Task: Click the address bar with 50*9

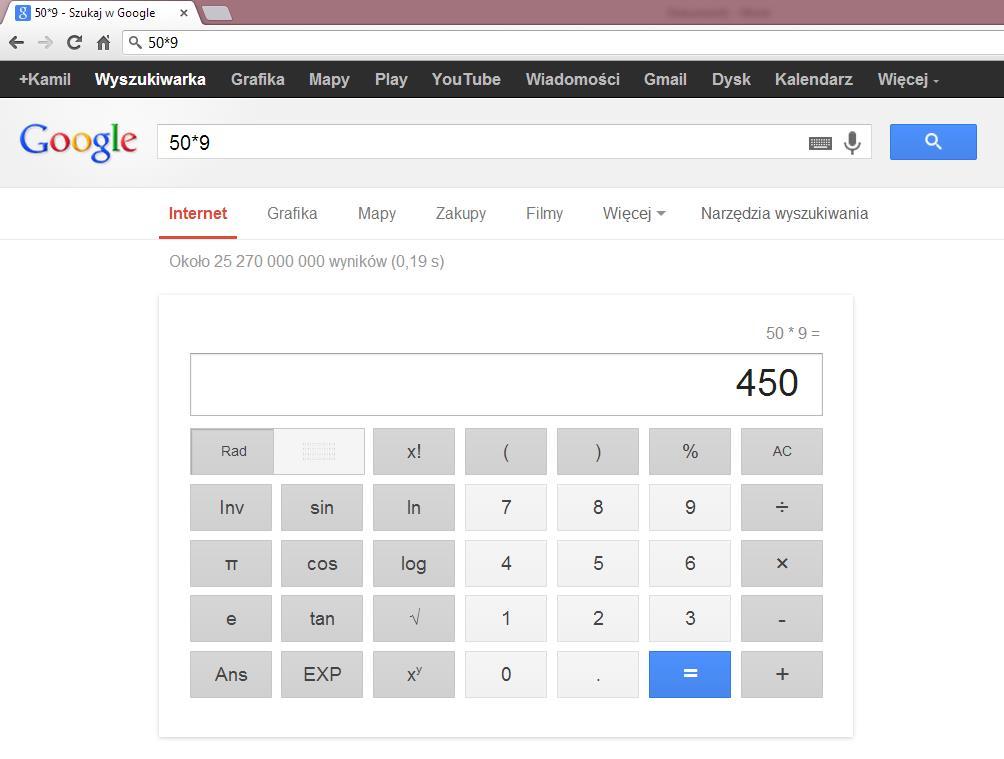Action: [x=563, y=43]
